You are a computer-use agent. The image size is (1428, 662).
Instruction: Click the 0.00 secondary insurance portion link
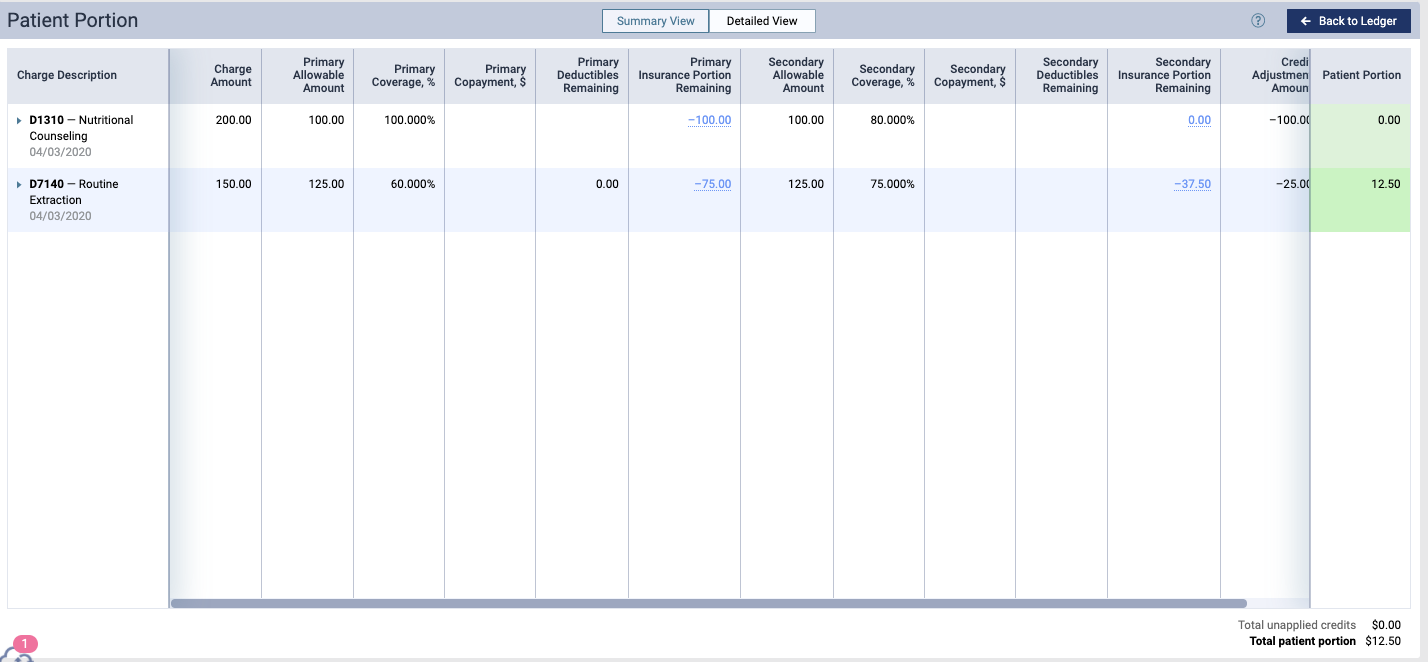click(x=1199, y=120)
